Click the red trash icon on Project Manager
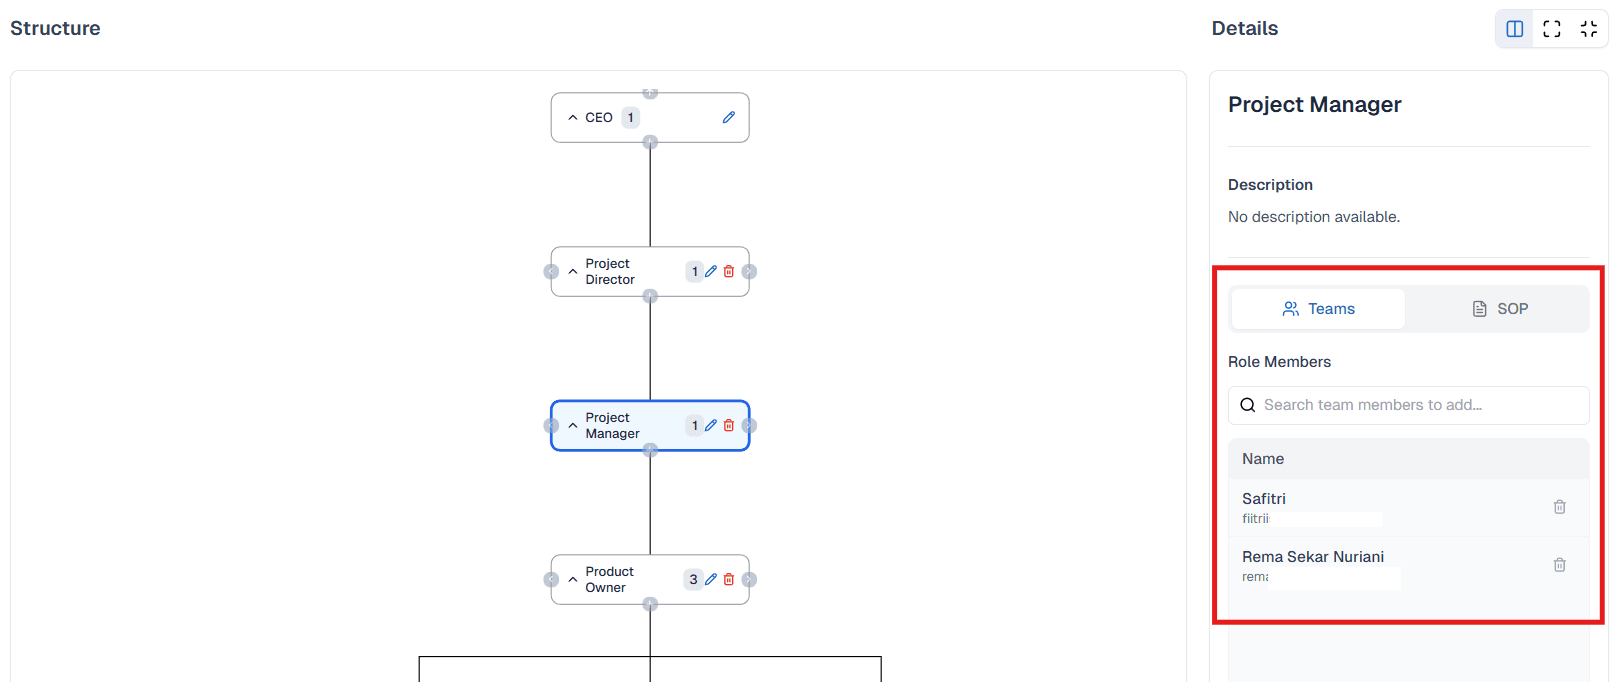The width and height of the screenshot is (1622, 682). pyautogui.click(x=729, y=425)
